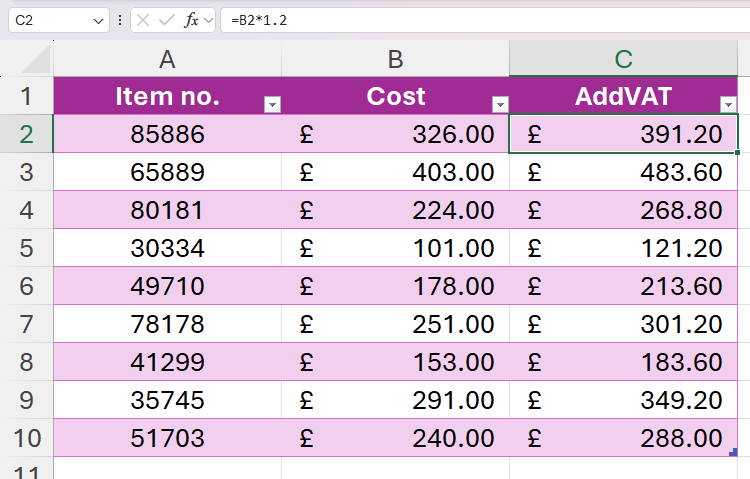750x479 pixels.
Task: Click the Insert Function fx icon
Action: [190, 20]
